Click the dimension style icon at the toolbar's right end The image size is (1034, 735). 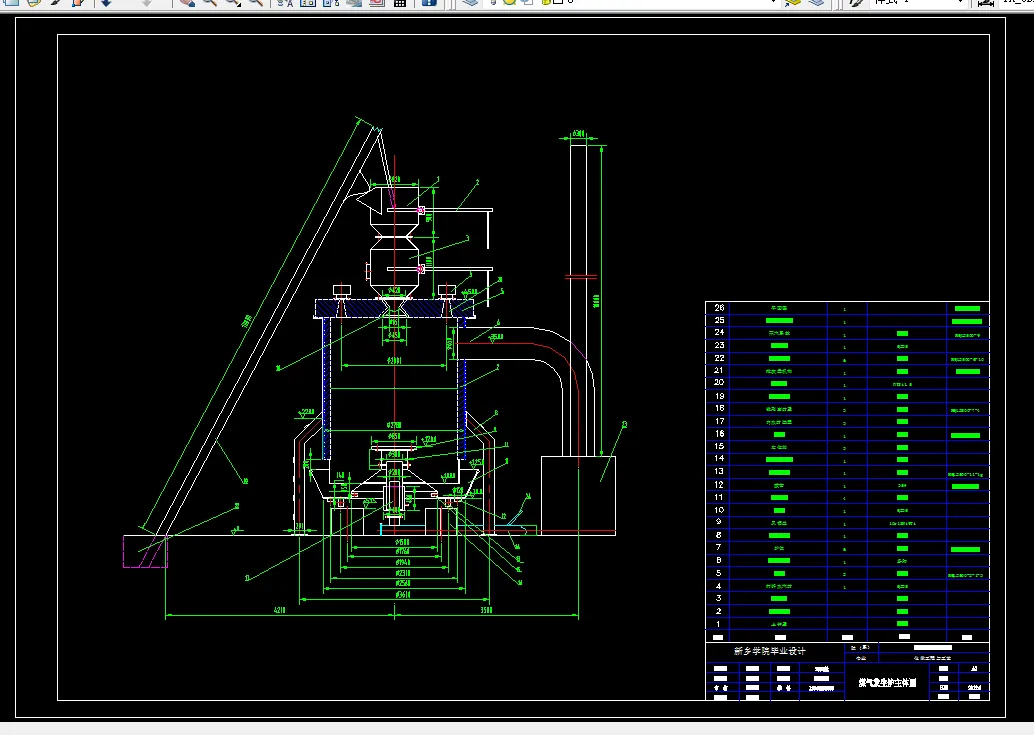pyautogui.click(x=986, y=3)
